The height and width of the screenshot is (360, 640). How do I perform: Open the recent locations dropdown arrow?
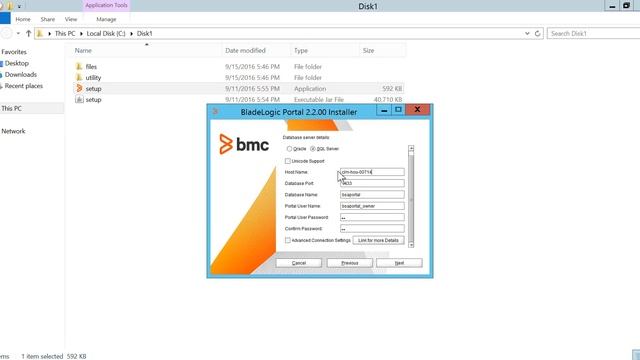point(18,33)
